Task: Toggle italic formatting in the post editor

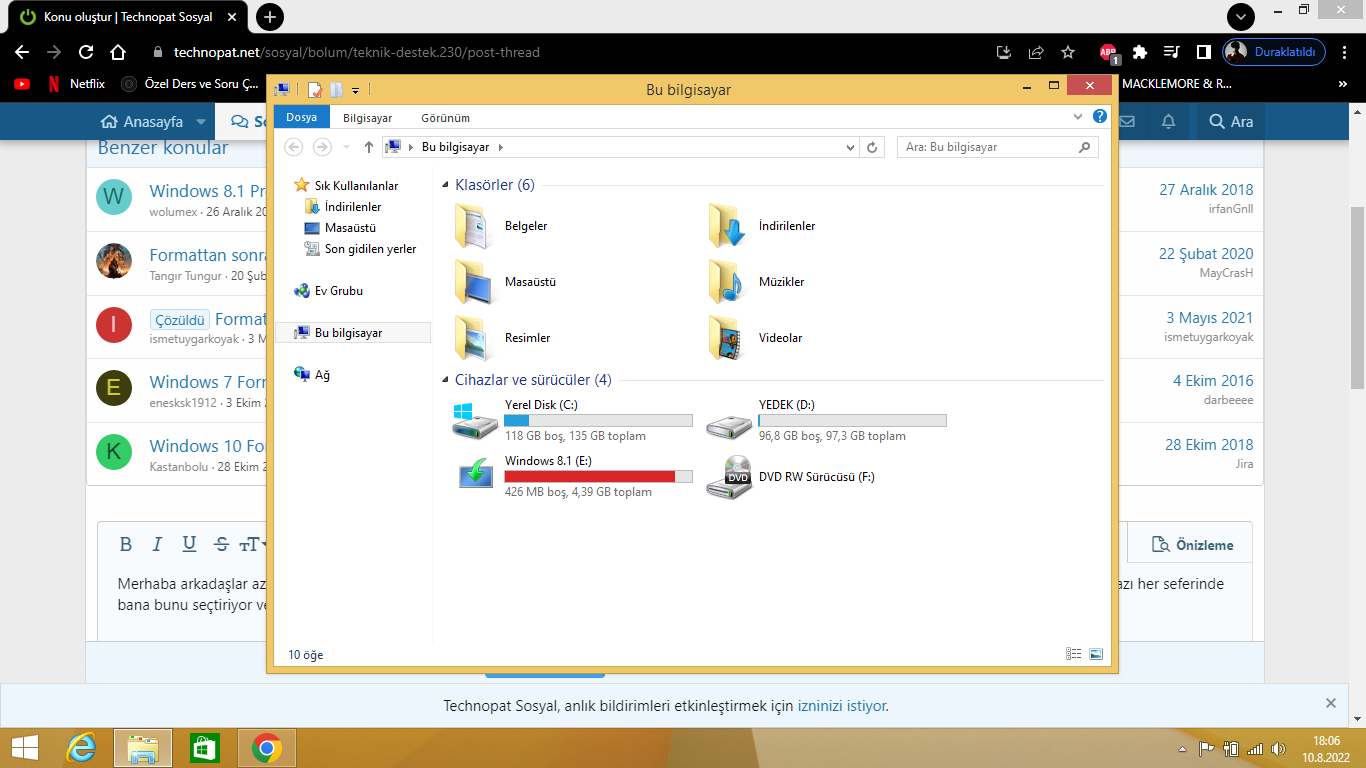Action: [x=157, y=544]
